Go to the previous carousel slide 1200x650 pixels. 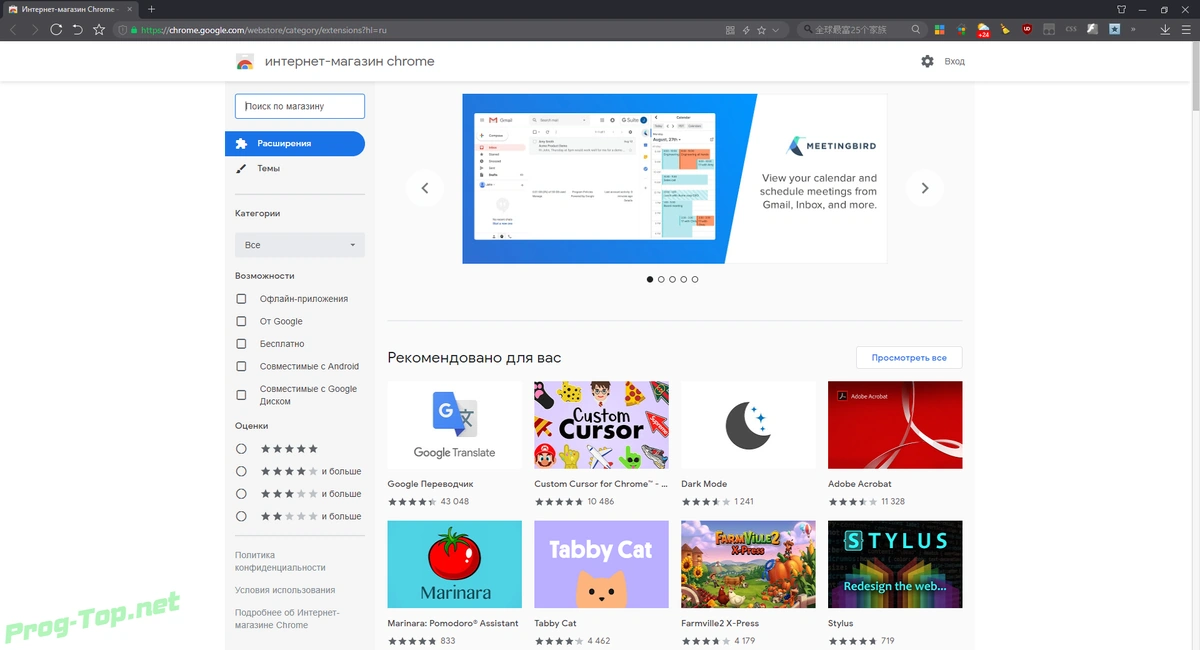(x=425, y=188)
